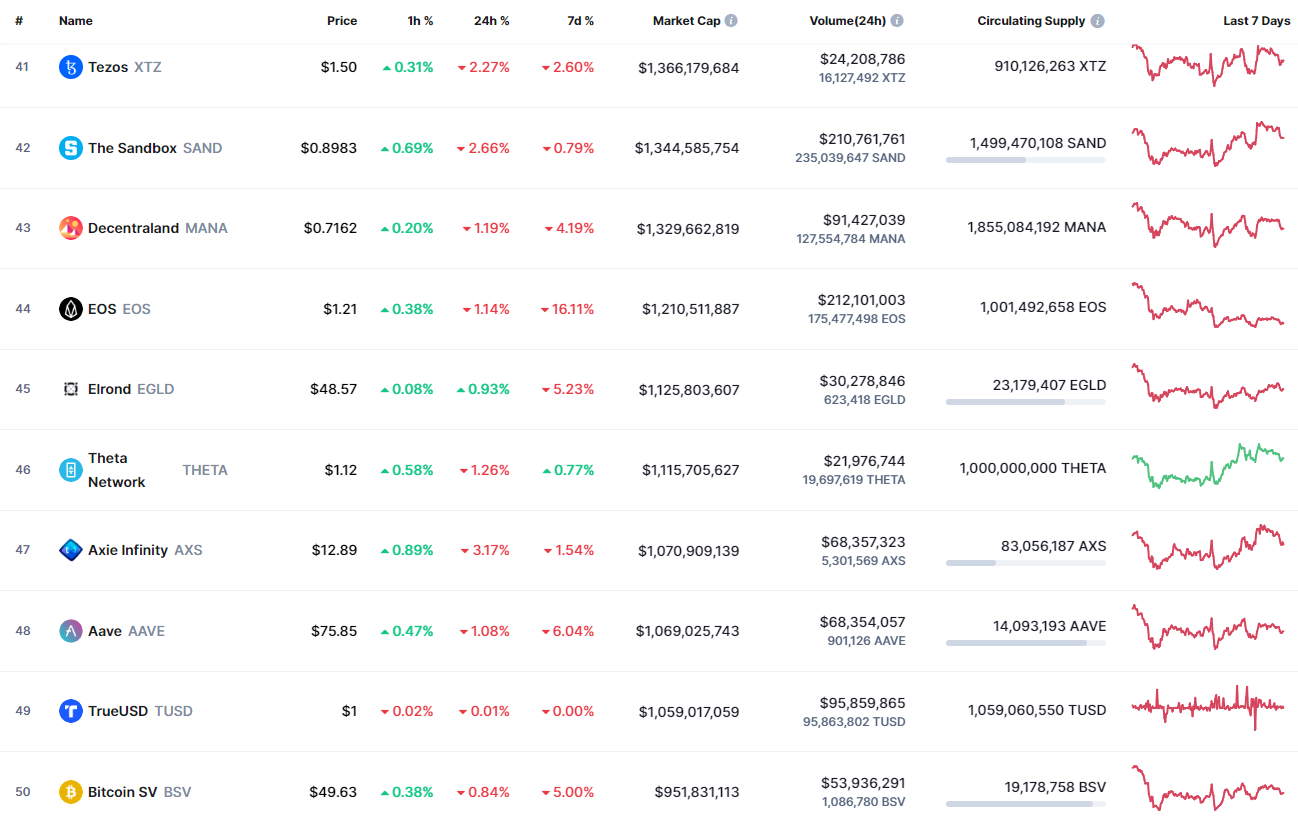This screenshot has width=1298, height=825.
Task: Click the Bitcoin SV market cap $951,831,113
Action: click(697, 792)
